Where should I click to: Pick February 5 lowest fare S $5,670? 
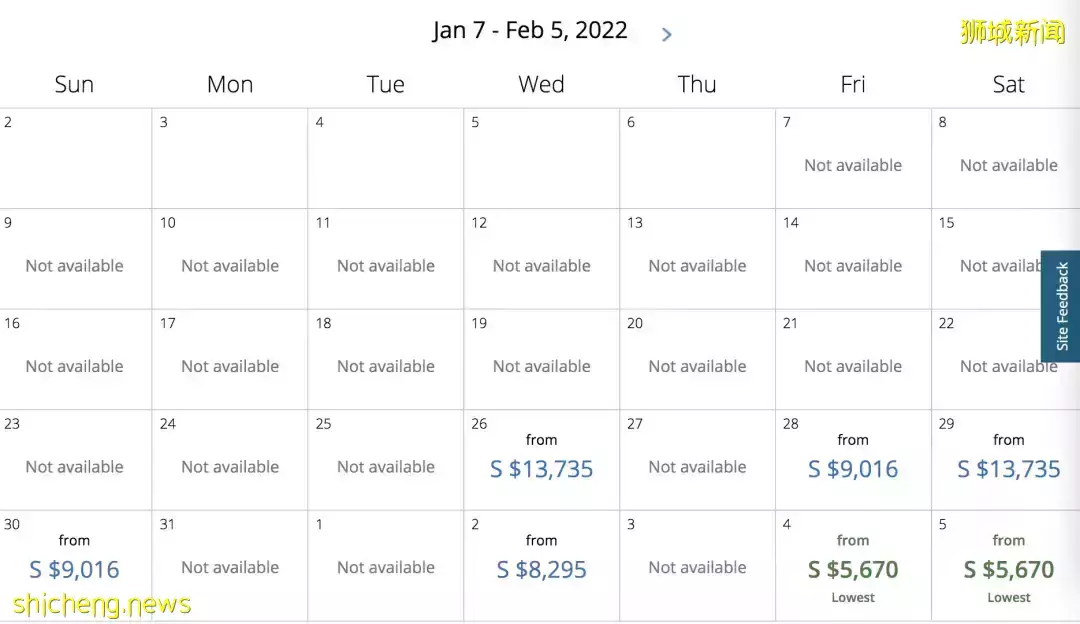point(1008,570)
